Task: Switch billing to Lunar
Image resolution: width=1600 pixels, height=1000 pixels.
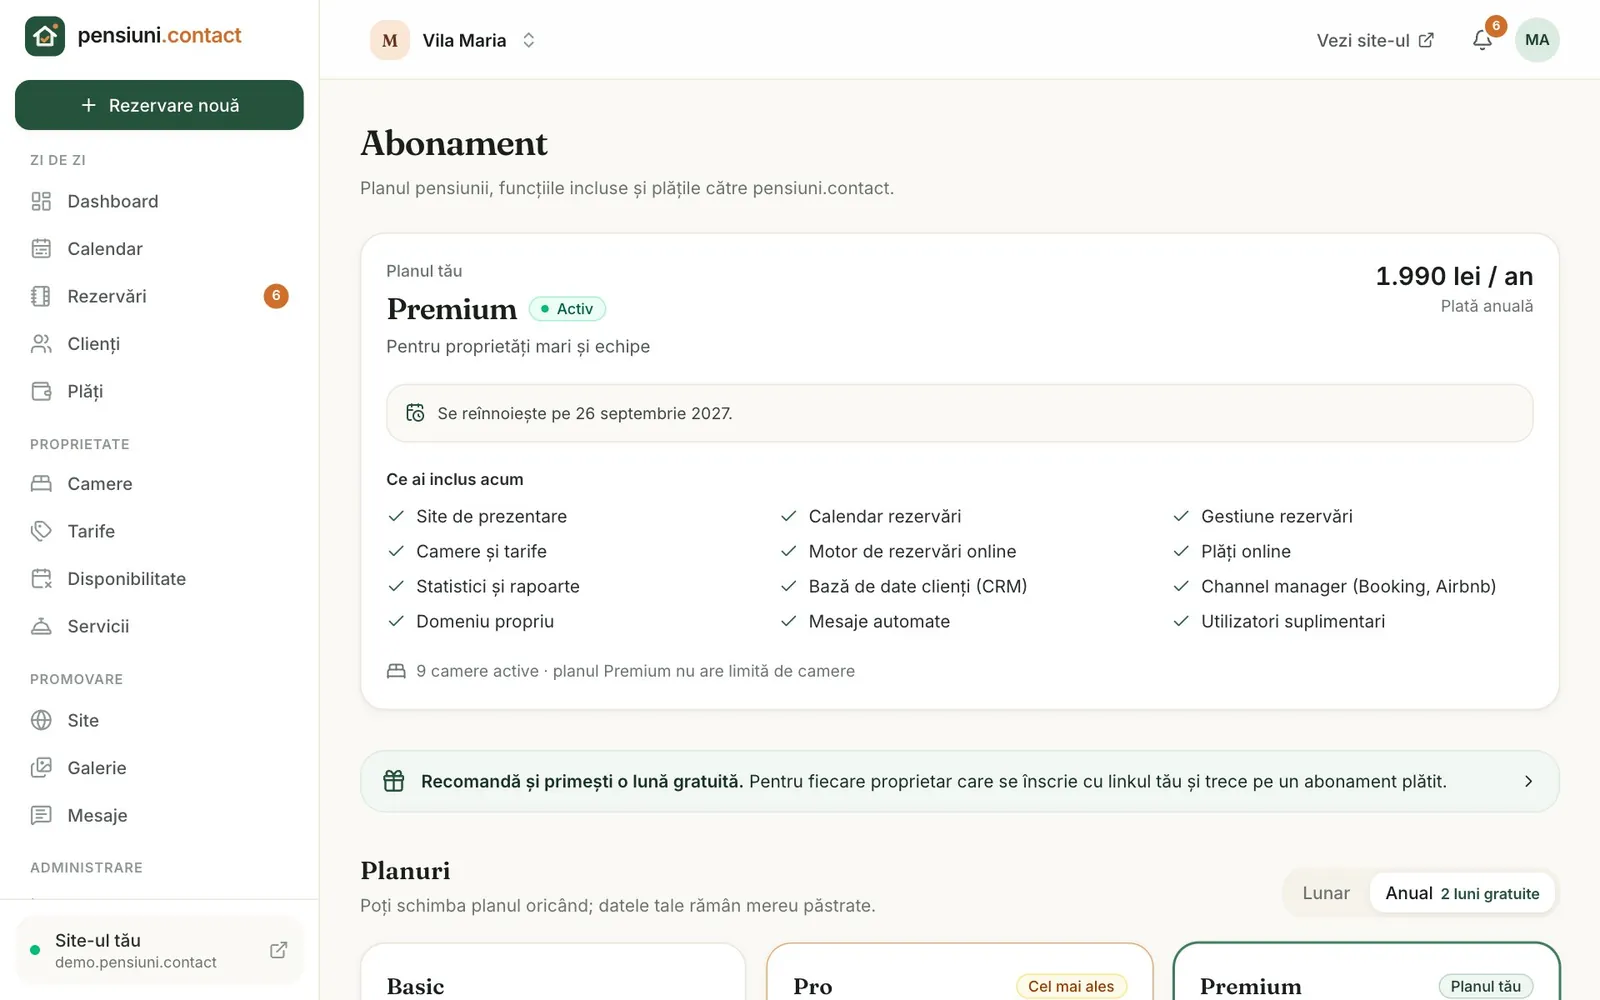Action: (1326, 893)
